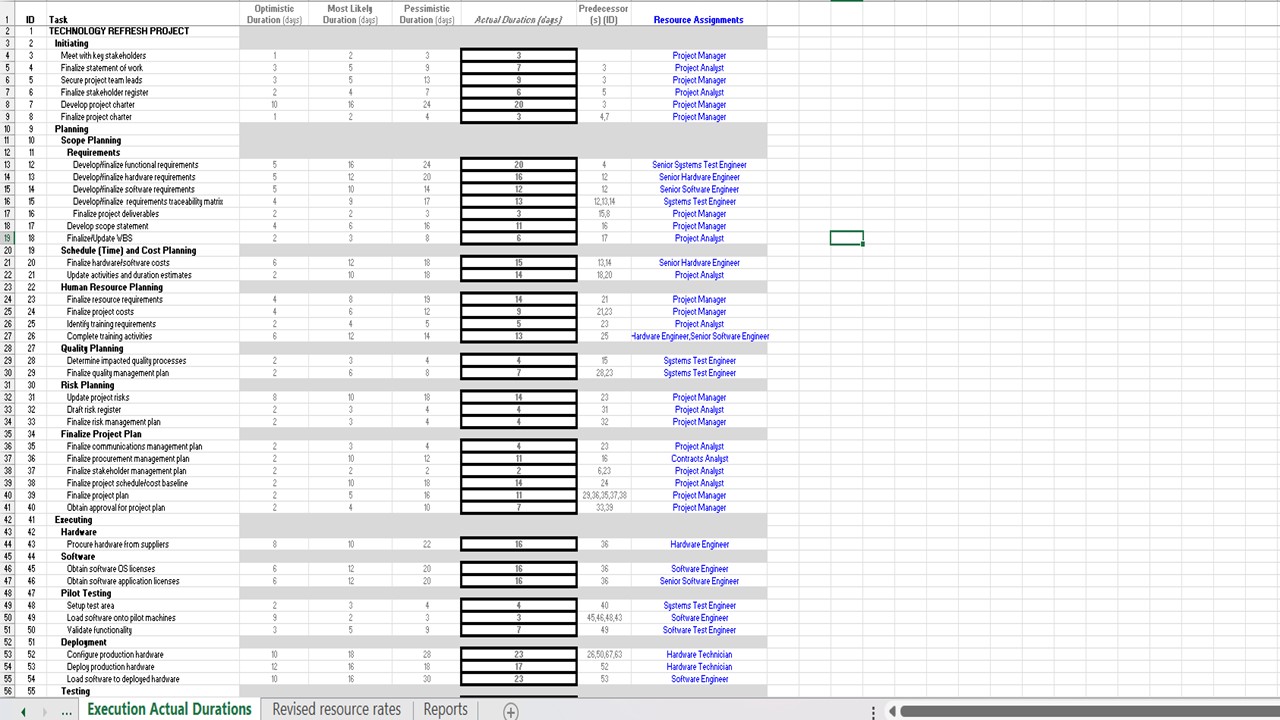
Task: Click predecessor cell 29,36,35,37,38 for Finalize project plan
Action: [604, 496]
